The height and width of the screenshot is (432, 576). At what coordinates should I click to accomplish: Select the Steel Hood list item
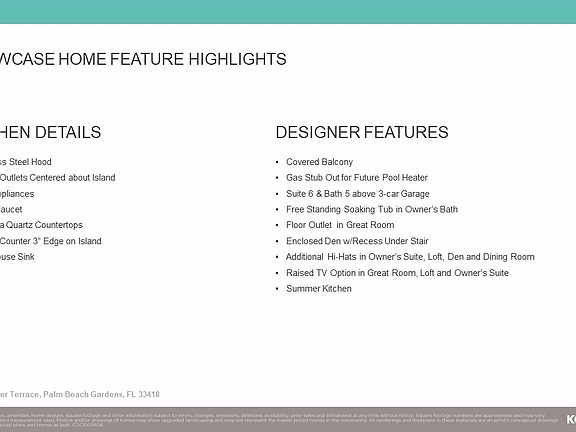(26, 162)
